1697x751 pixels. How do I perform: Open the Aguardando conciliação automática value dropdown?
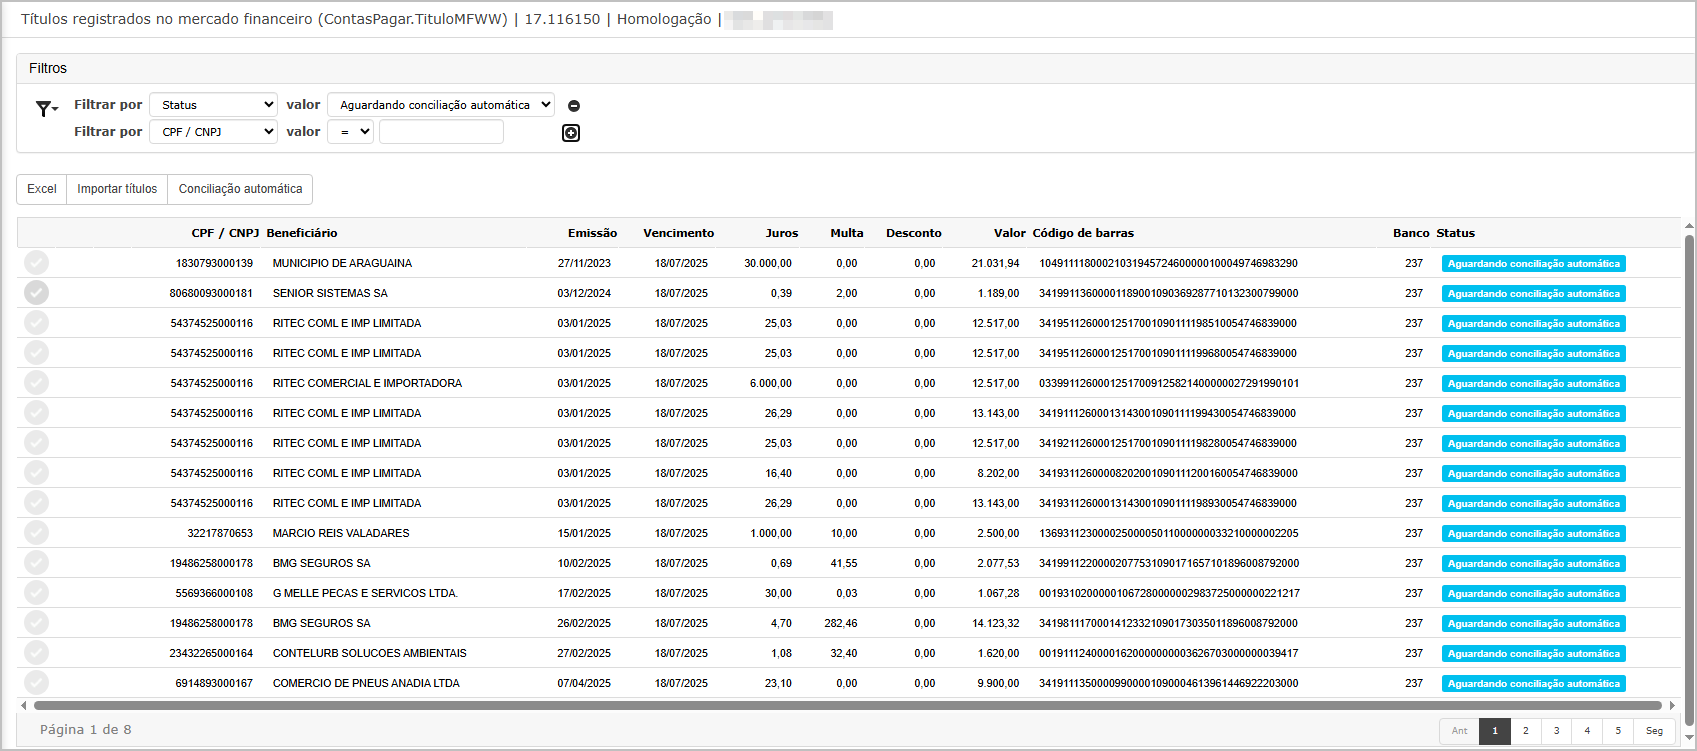click(x=441, y=105)
